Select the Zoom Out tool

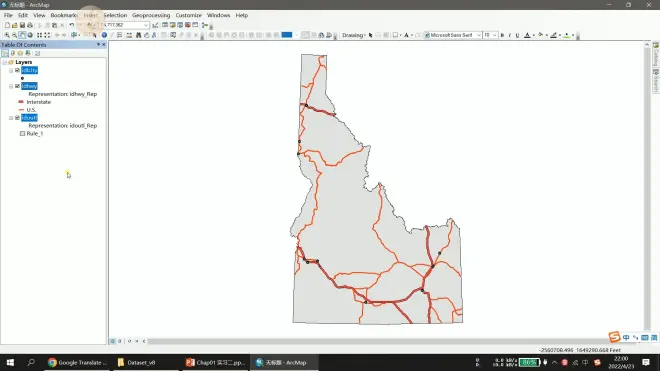coord(14,35)
